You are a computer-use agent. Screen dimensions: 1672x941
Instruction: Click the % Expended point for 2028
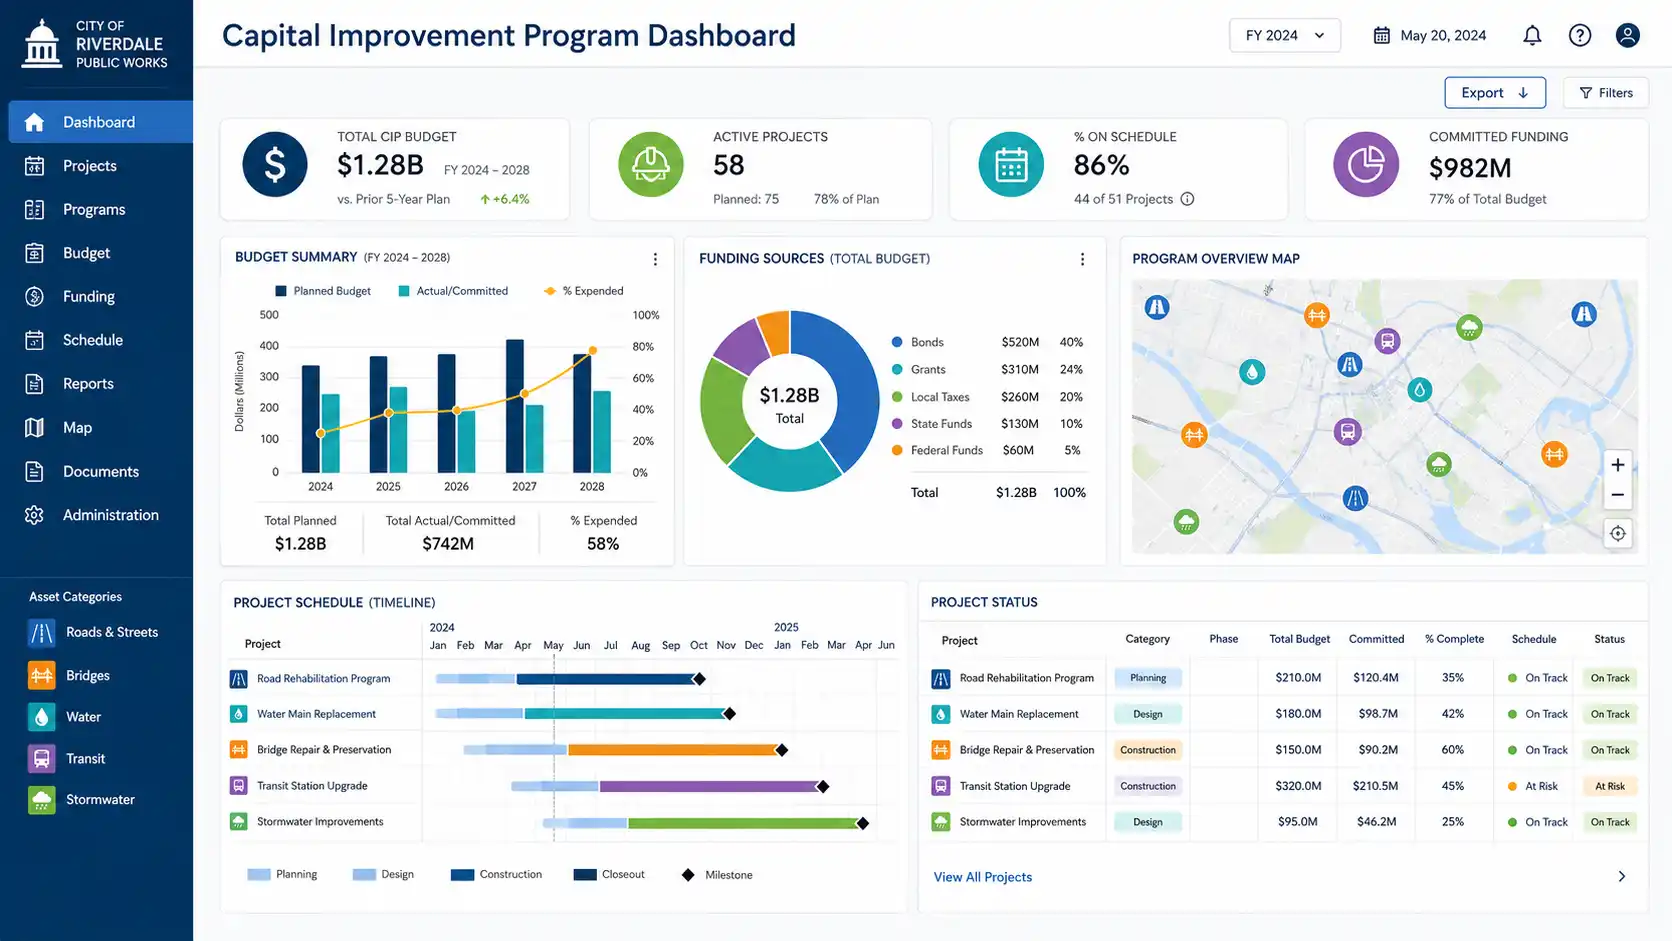[x=592, y=350]
